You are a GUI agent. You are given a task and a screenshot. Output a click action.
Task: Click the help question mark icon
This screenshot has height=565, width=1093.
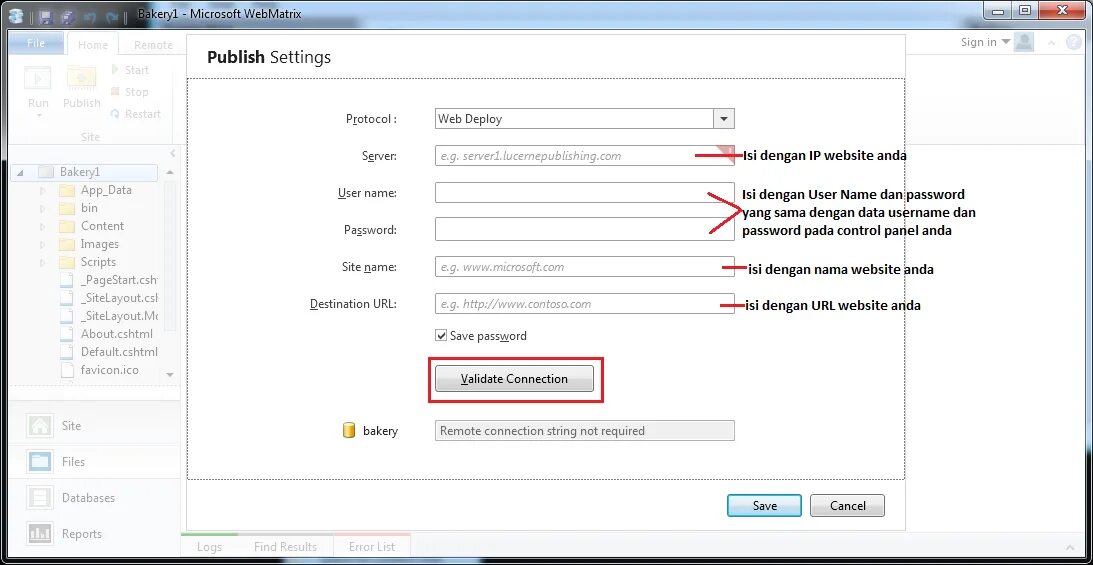tap(1073, 43)
